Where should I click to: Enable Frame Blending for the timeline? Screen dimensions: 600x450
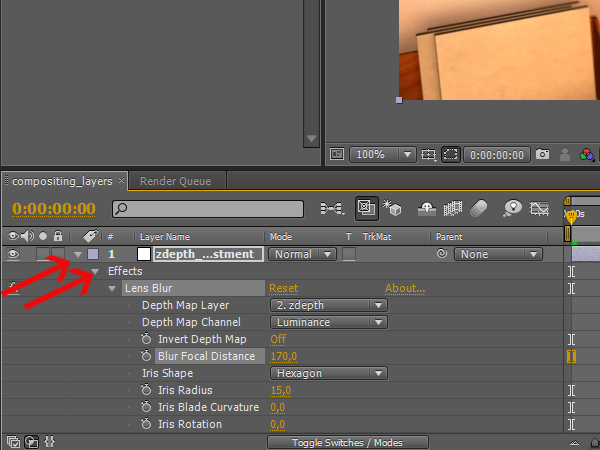click(x=453, y=209)
